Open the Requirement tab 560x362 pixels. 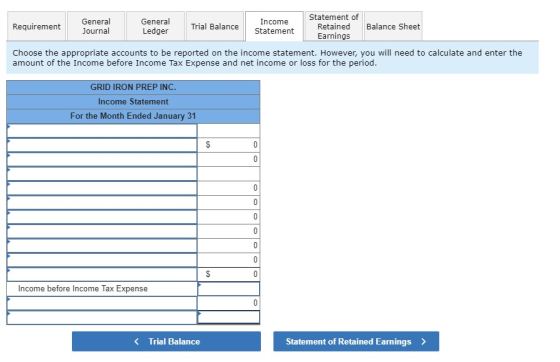point(36,26)
